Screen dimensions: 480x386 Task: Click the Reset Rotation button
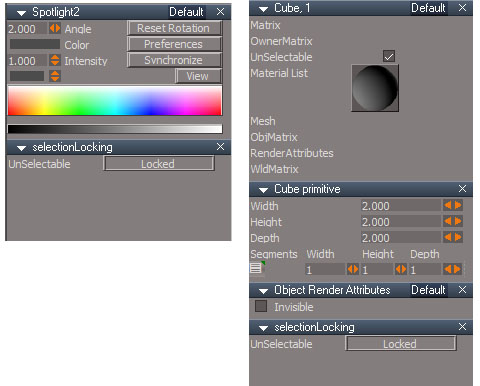174,28
